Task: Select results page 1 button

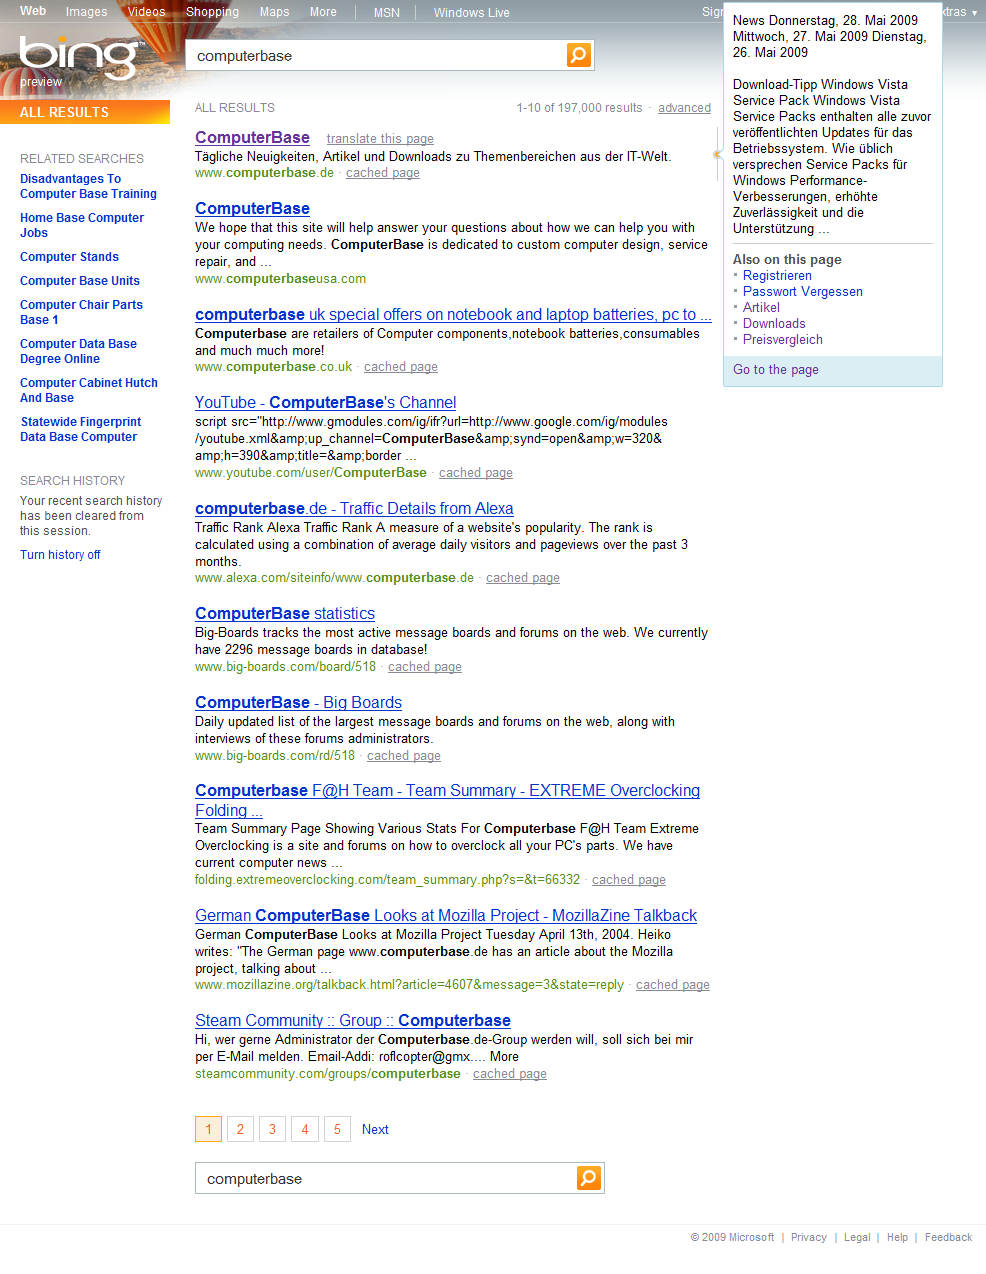Action: (208, 1129)
